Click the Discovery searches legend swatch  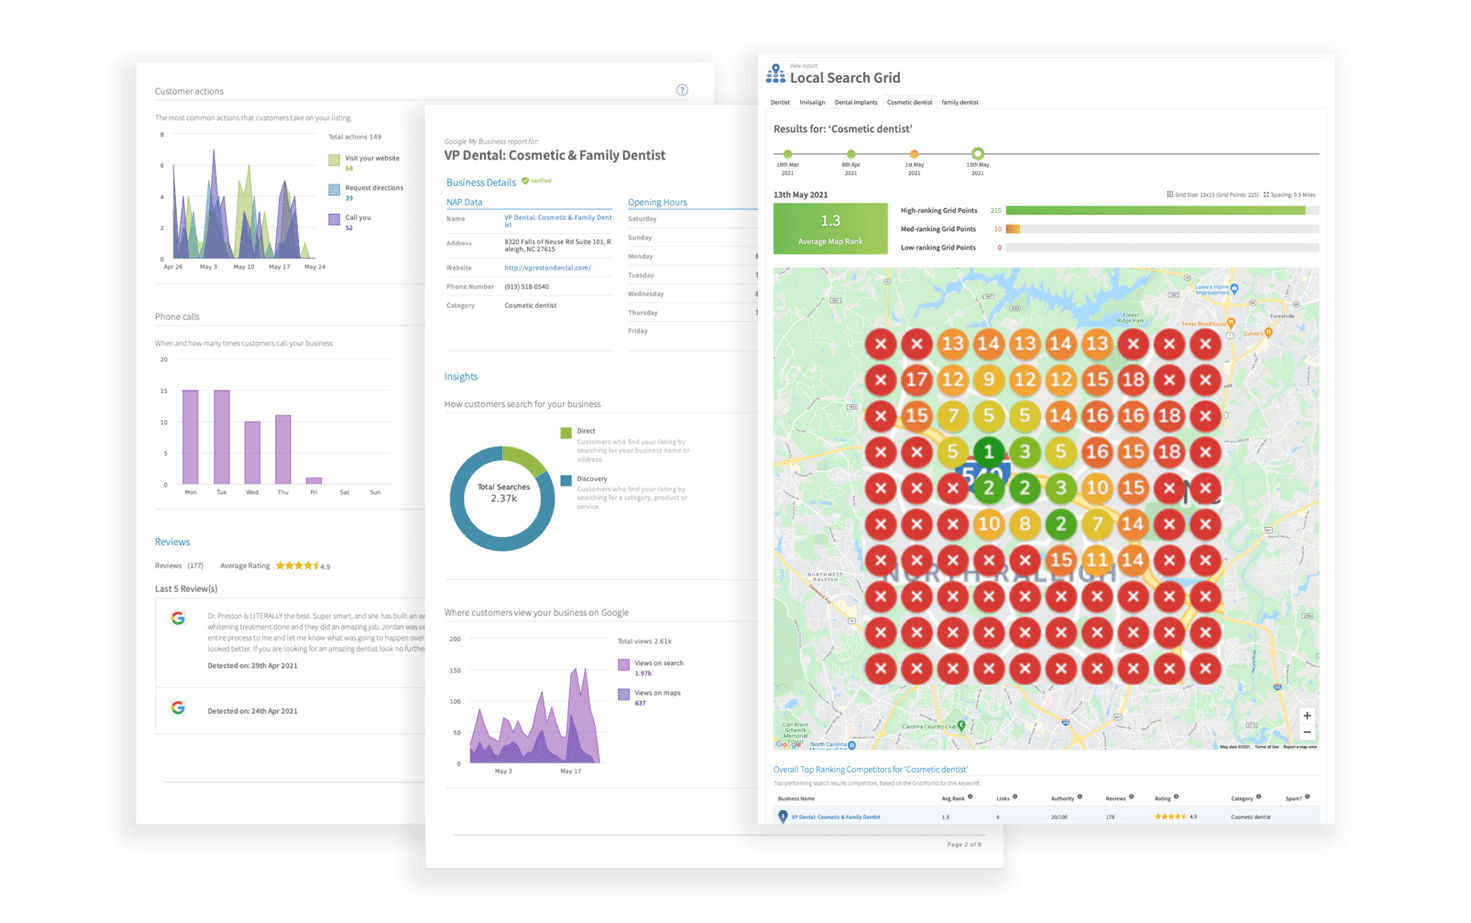coord(566,481)
